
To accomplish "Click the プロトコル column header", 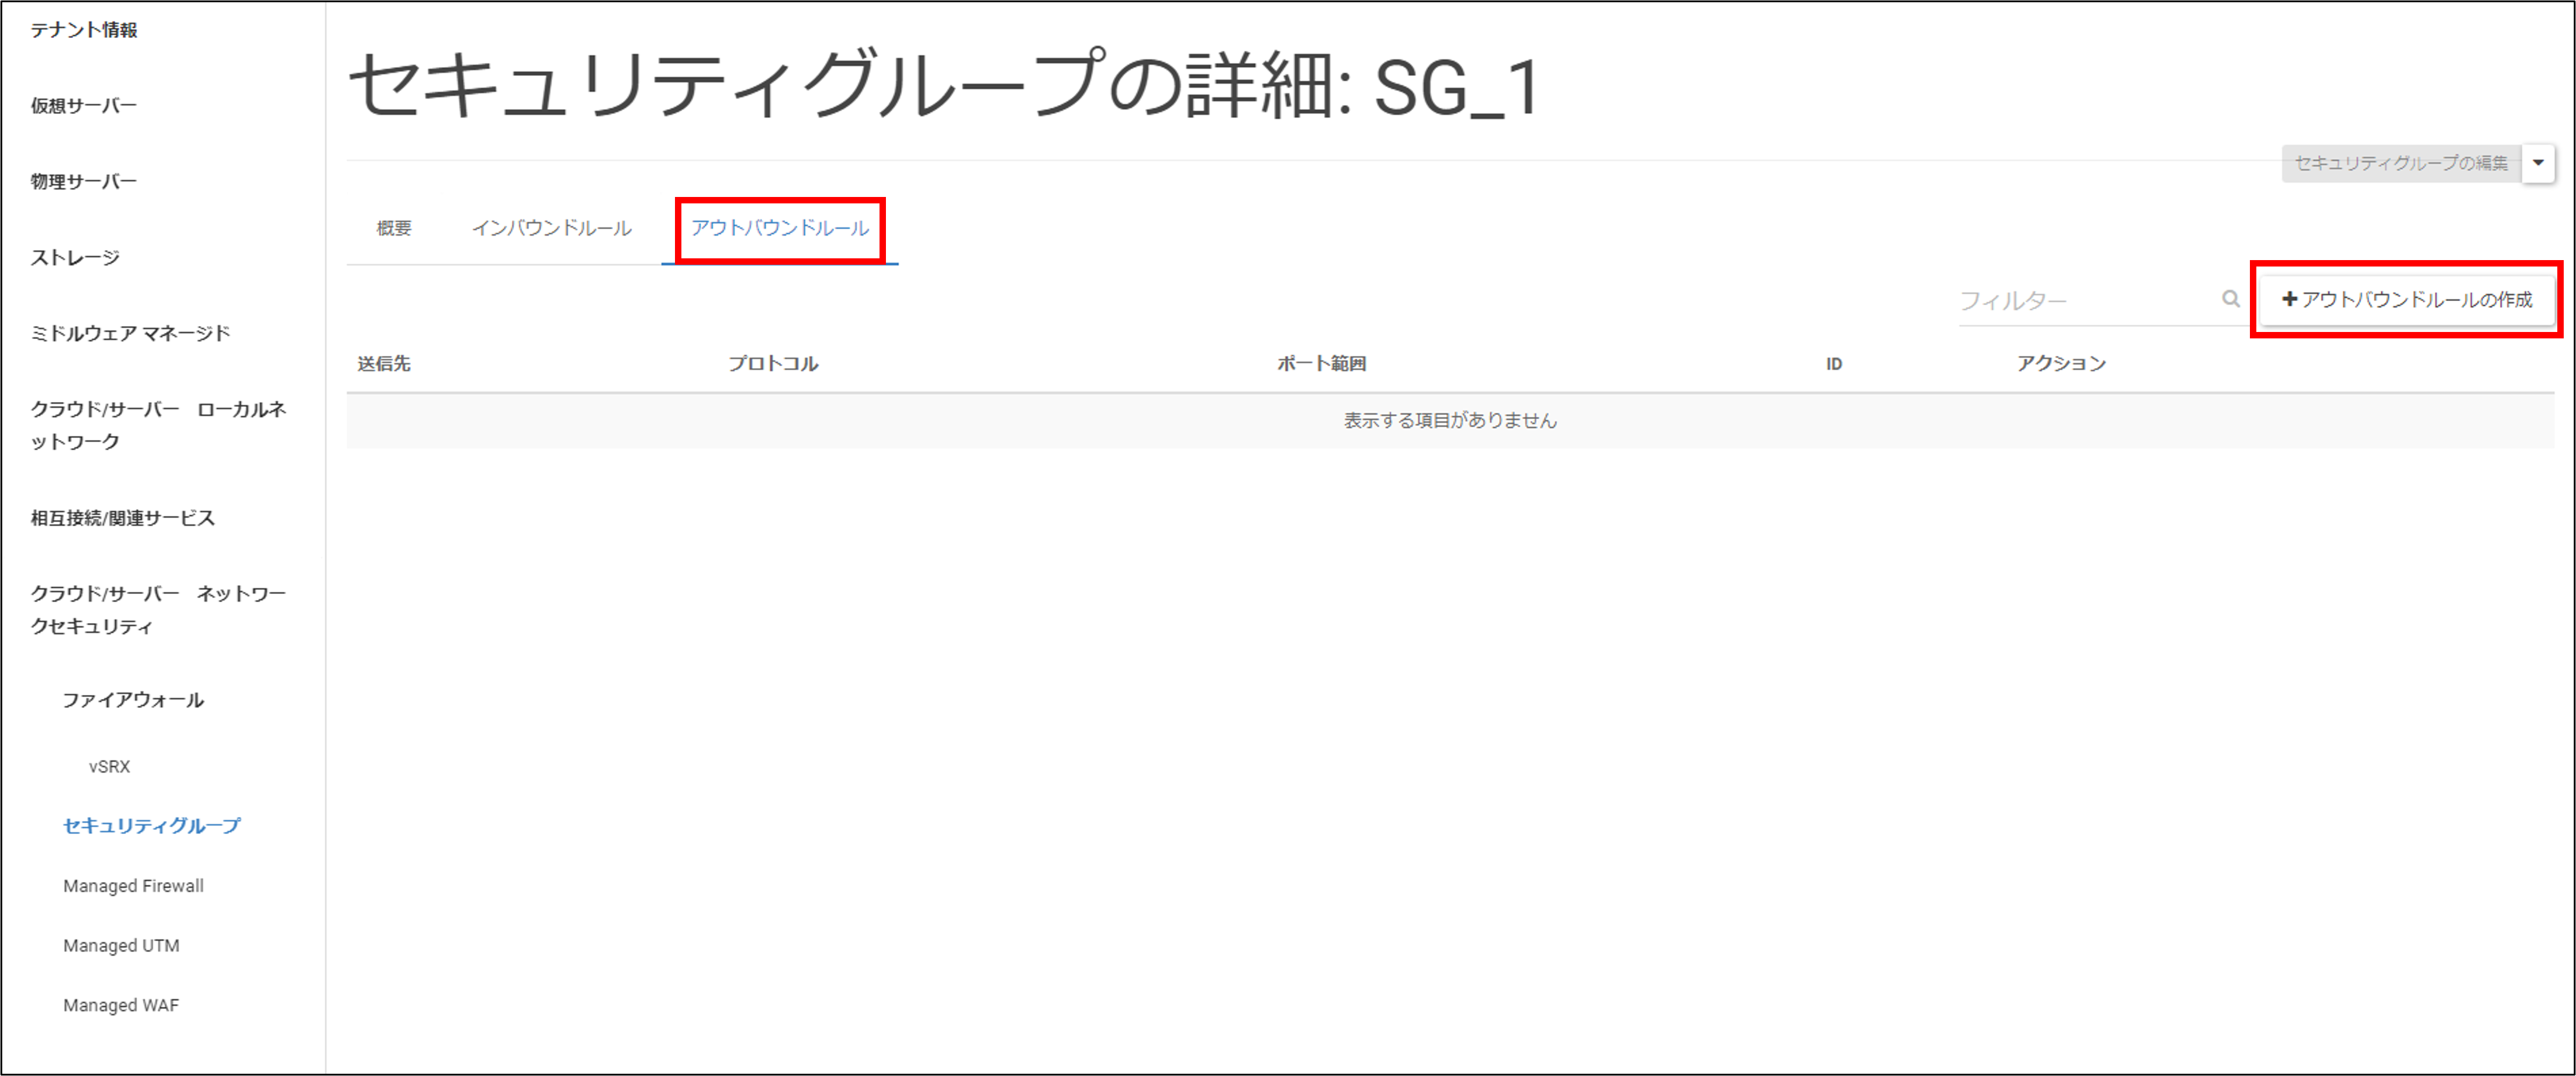I will pyautogui.click(x=773, y=364).
